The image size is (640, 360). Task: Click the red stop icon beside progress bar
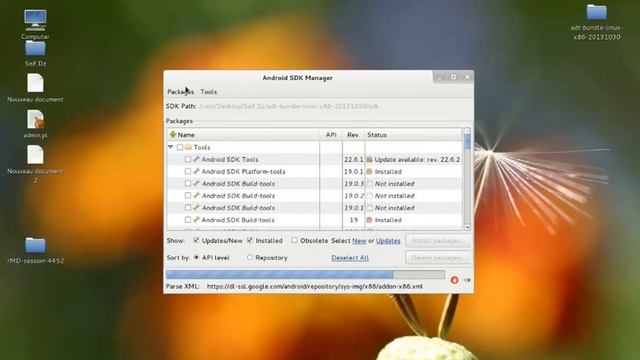pyautogui.click(x=454, y=280)
